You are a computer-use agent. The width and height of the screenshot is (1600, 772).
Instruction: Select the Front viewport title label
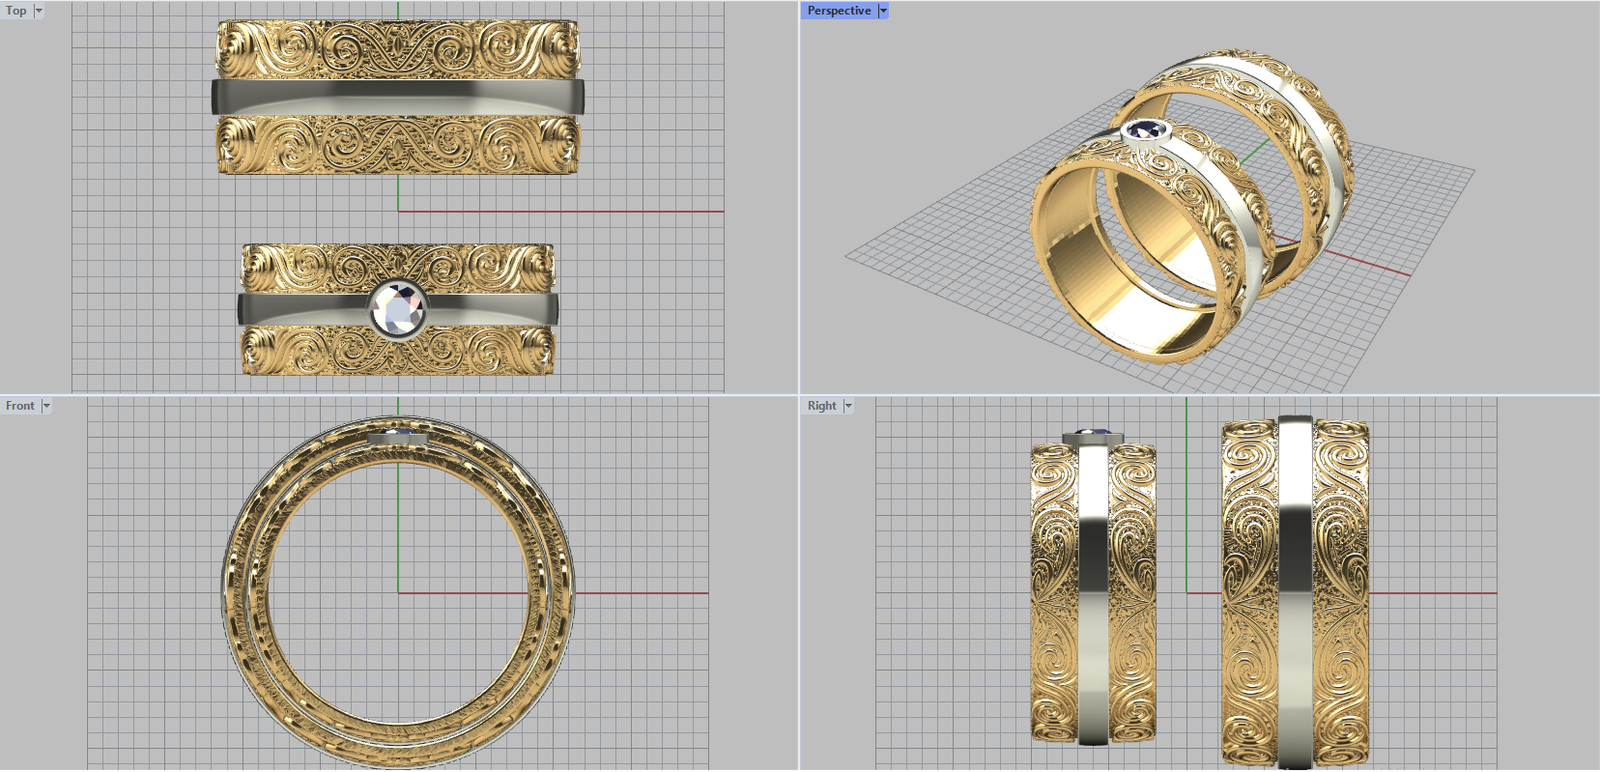(20, 406)
